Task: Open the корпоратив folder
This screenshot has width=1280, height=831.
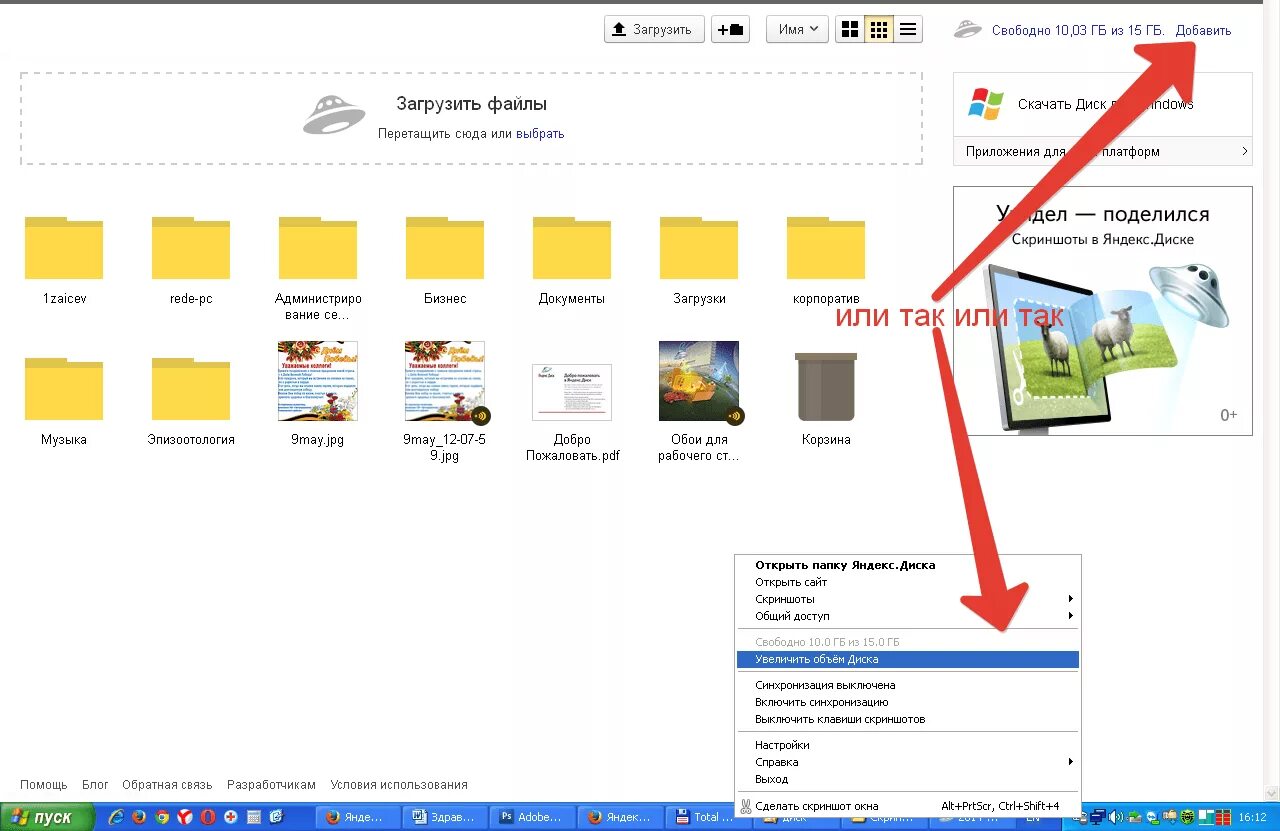Action: 826,248
